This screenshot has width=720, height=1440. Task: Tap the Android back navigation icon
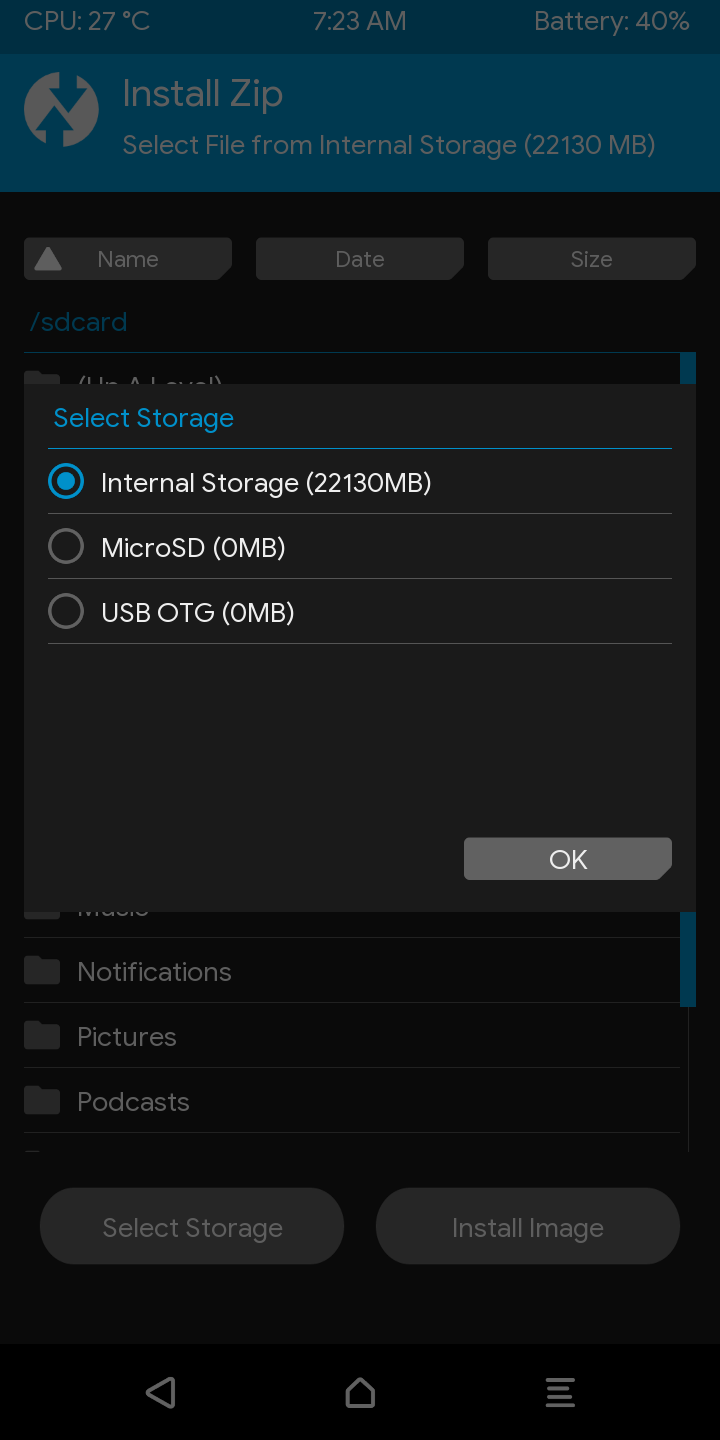click(160, 1392)
